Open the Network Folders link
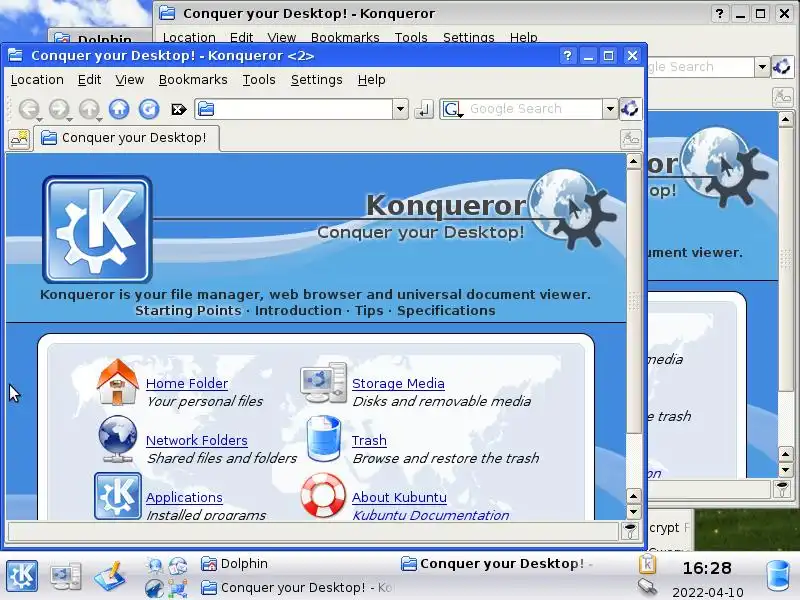This screenshot has width=800, height=600. [x=196, y=440]
